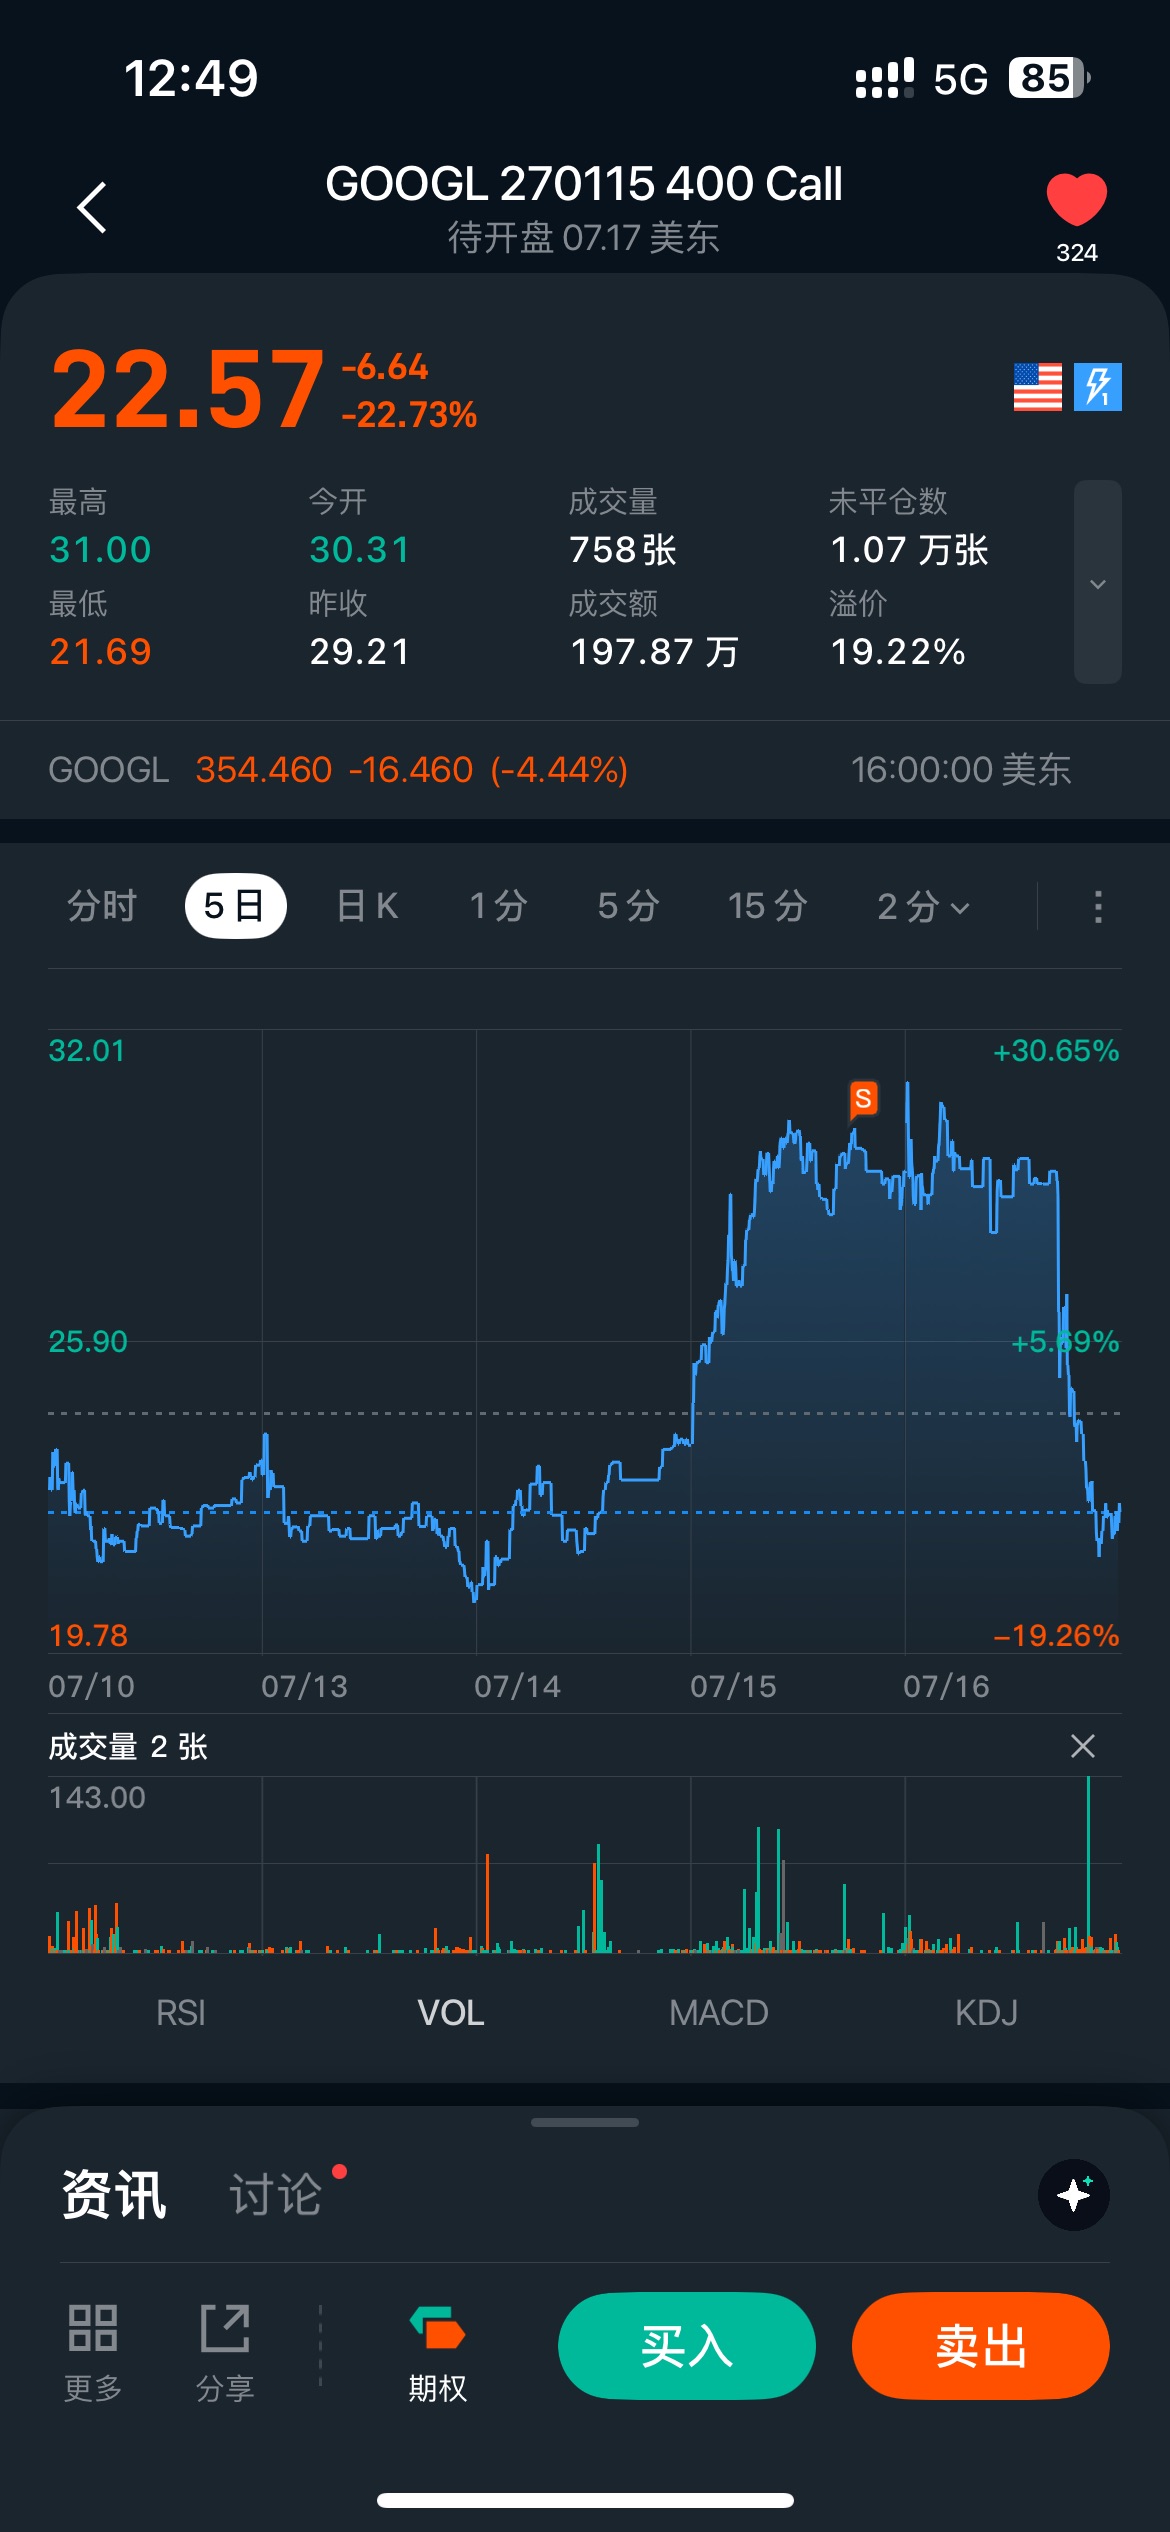
Task: Tap the back arrow icon
Action: coord(92,208)
